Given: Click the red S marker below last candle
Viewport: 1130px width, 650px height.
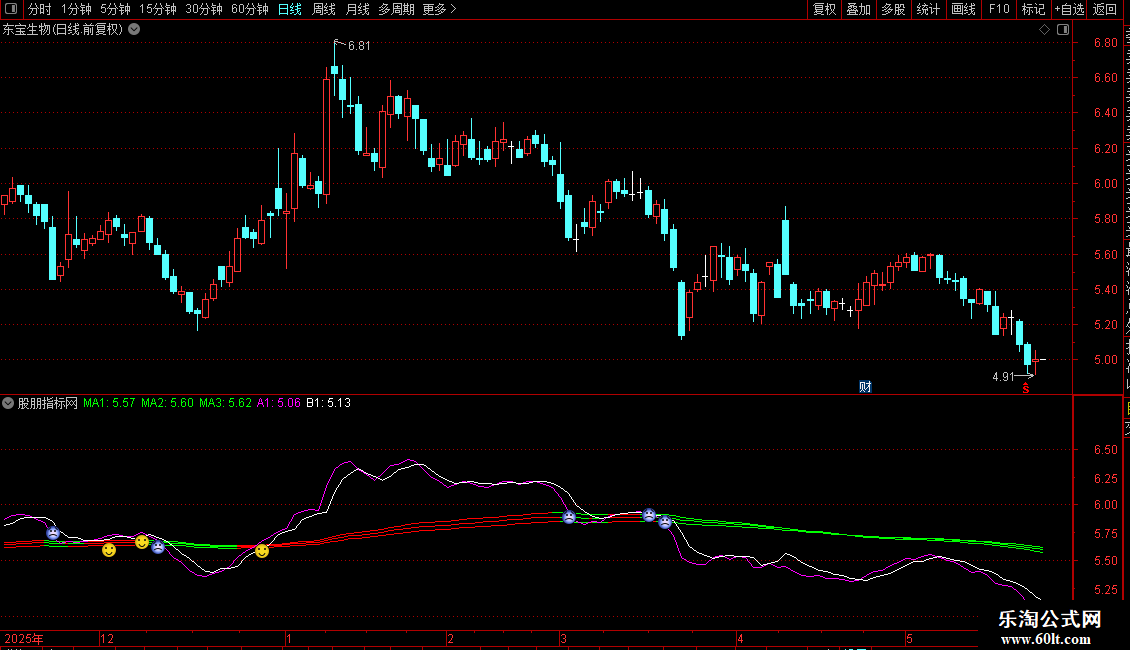Looking at the screenshot, I should tap(1026, 388).
